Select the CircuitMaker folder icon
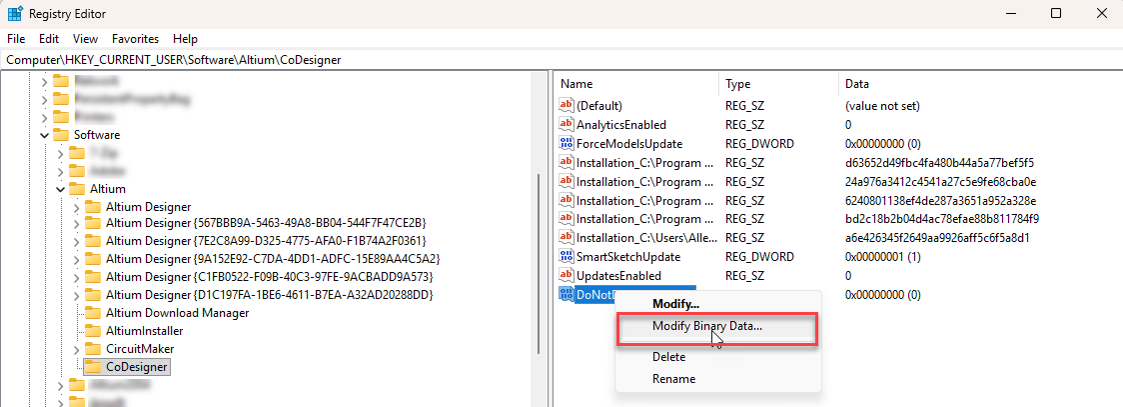This screenshot has height=407, width=1123. point(93,349)
